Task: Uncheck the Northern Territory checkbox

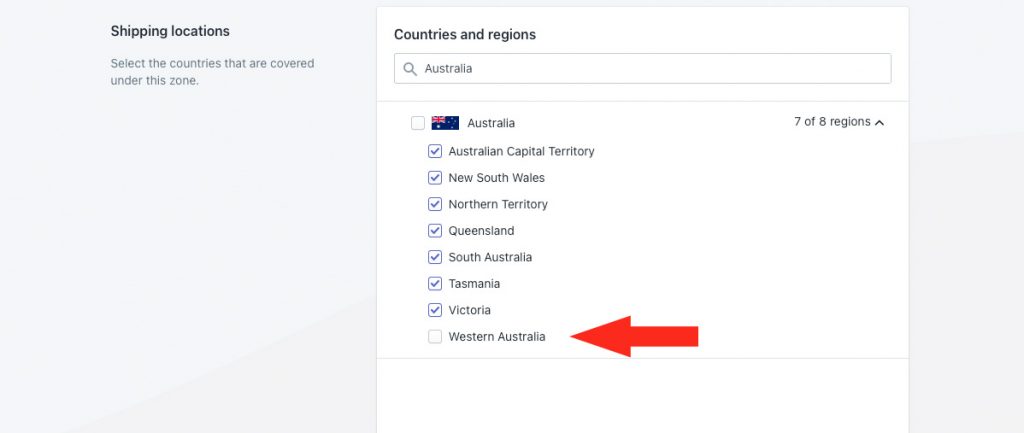Action: tap(435, 204)
